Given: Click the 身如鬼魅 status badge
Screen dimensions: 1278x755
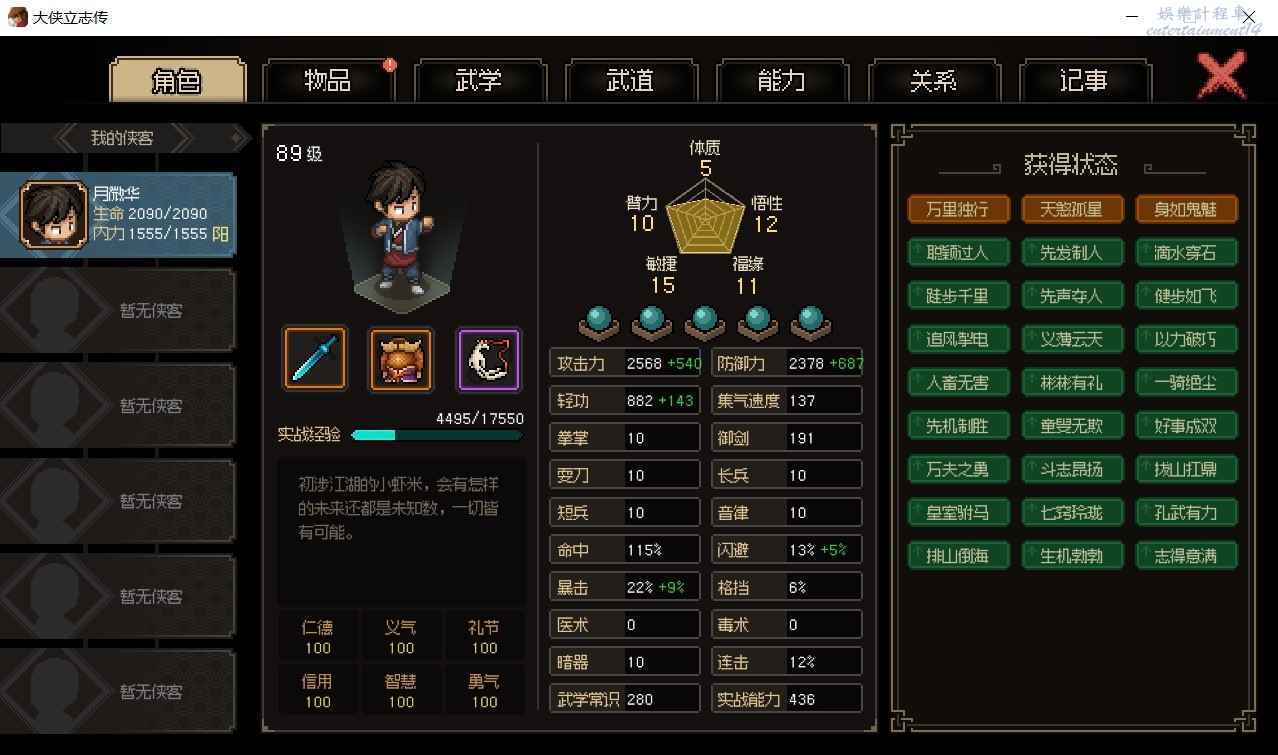Looking at the screenshot, I should pos(1186,209).
